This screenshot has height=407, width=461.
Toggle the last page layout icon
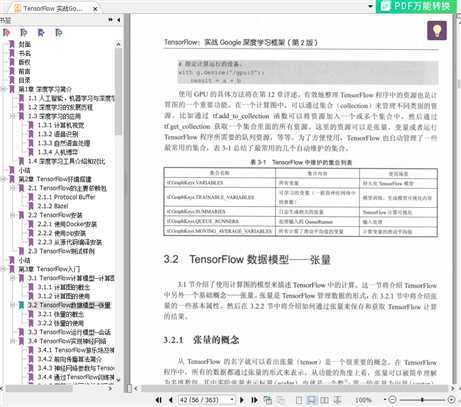coord(338,400)
